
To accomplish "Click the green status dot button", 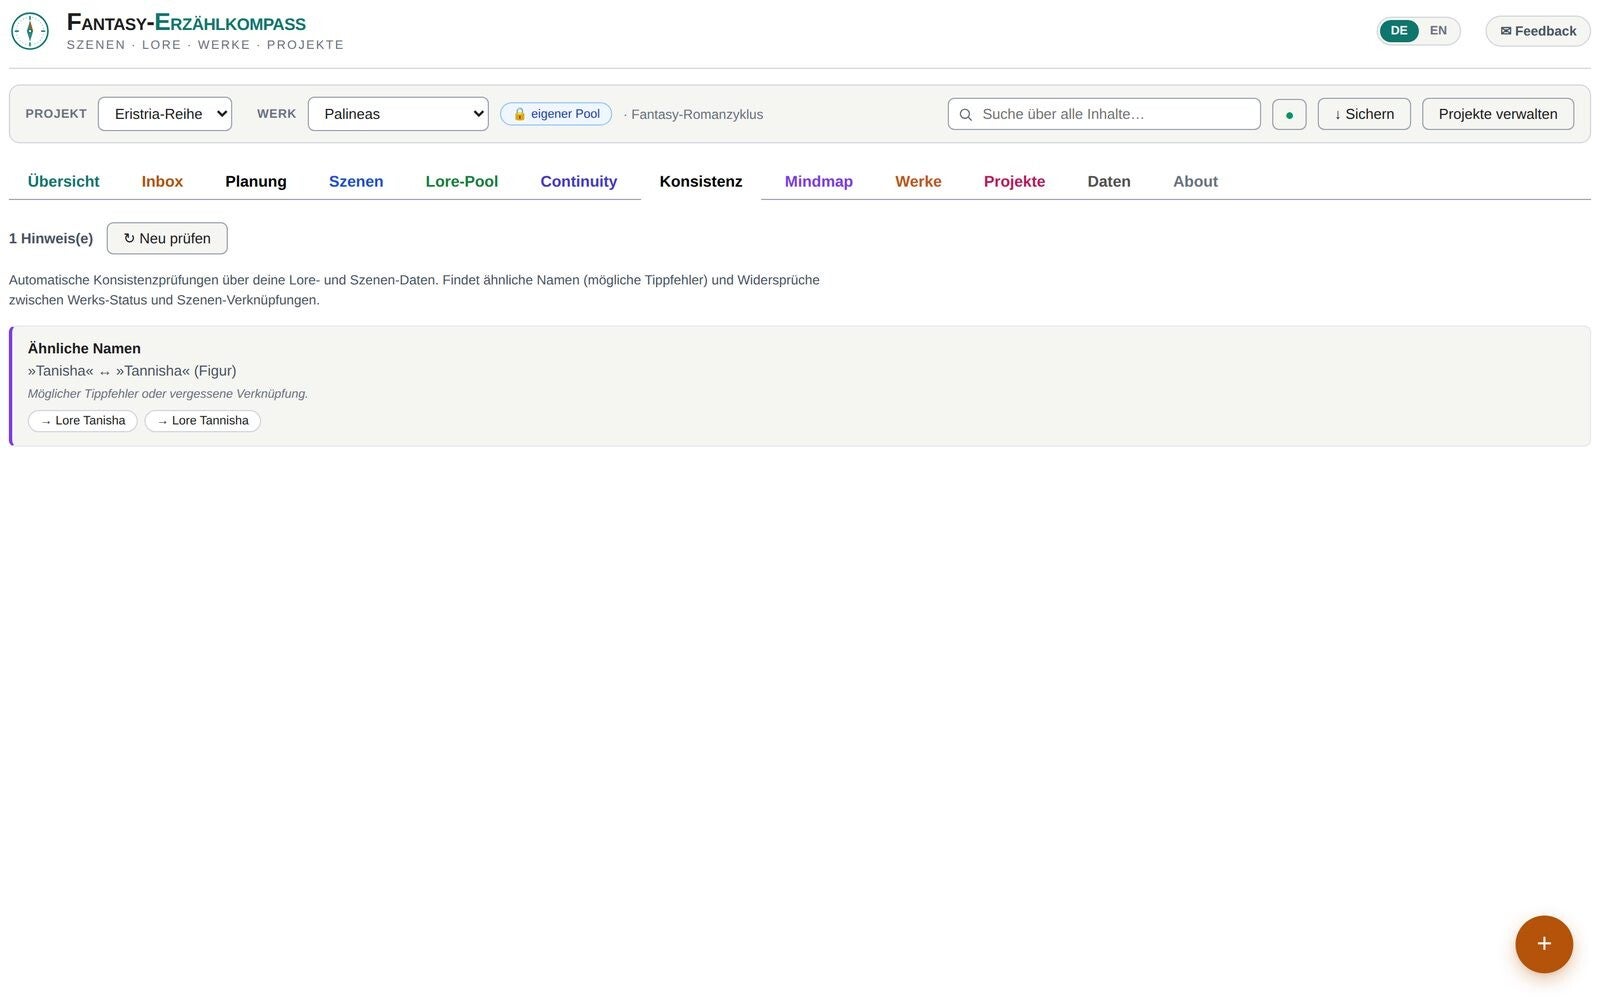I will click(1289, 114).
